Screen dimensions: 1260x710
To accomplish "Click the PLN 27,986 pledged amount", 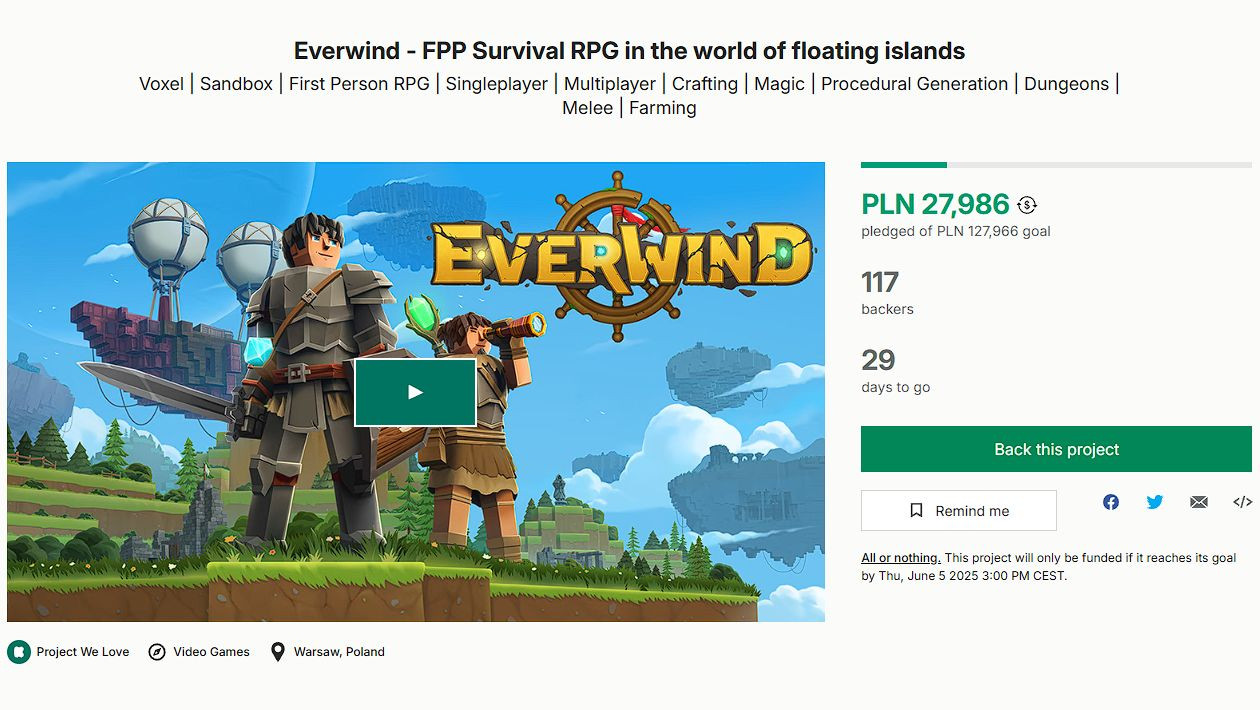I will 935,204.
